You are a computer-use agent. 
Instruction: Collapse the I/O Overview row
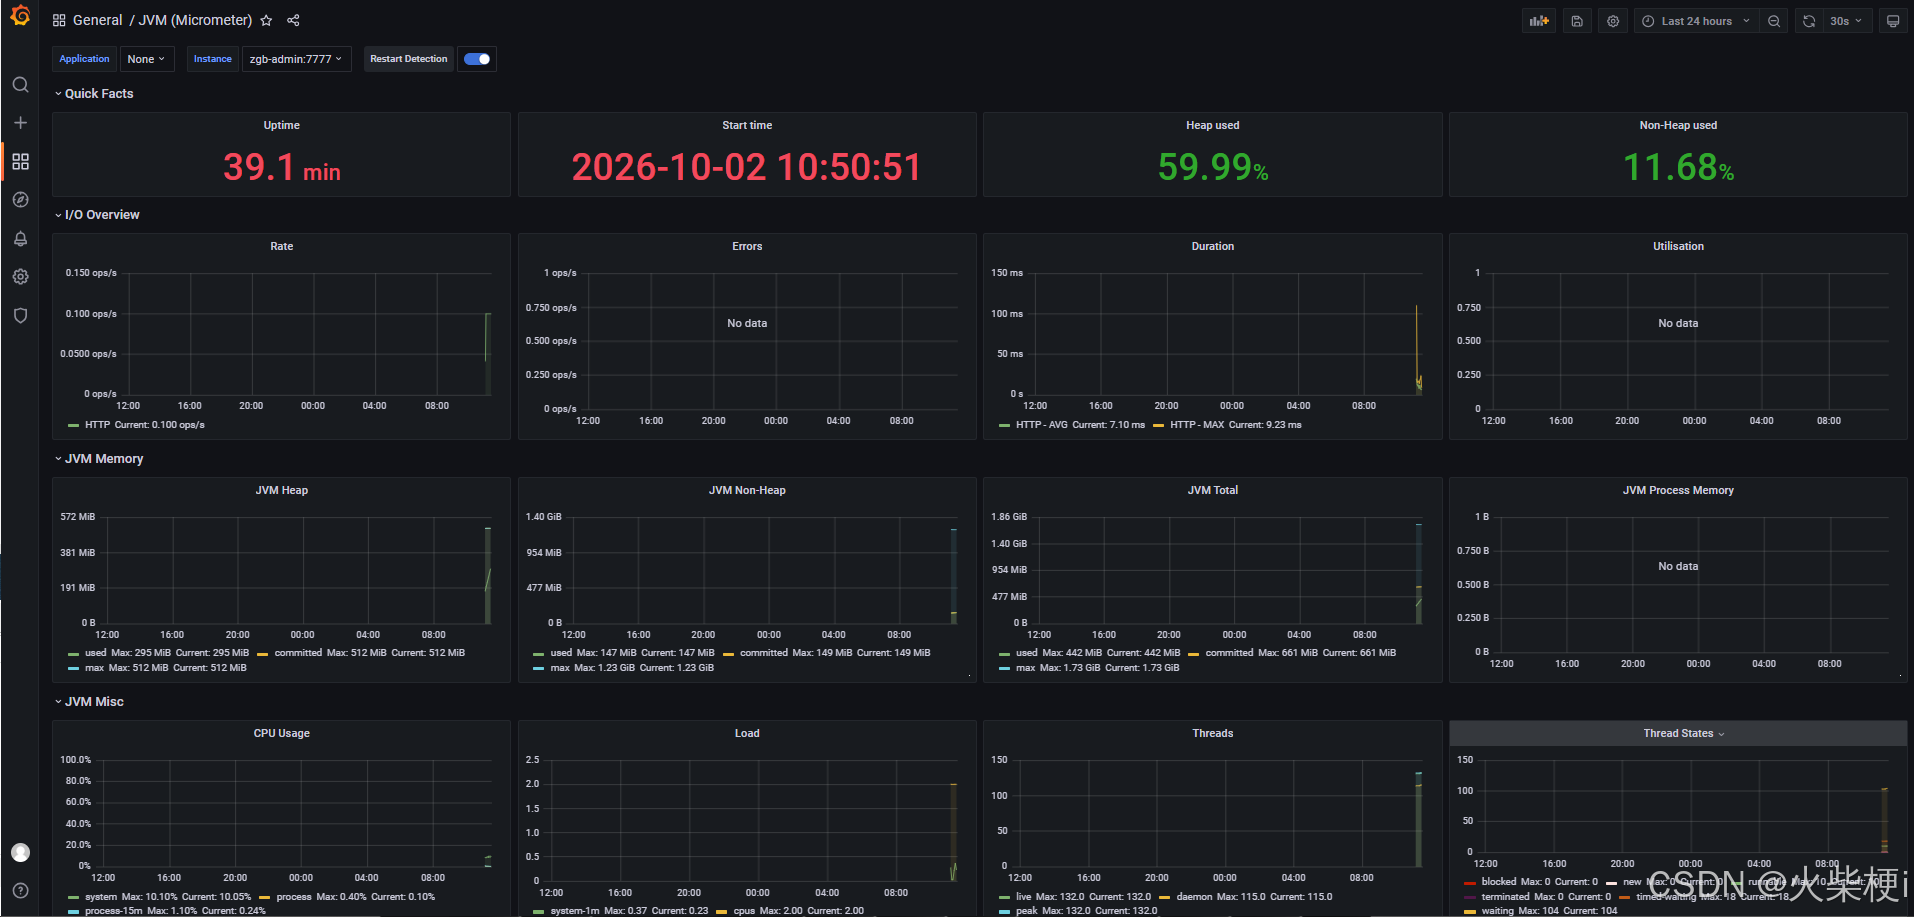point(96,214)
